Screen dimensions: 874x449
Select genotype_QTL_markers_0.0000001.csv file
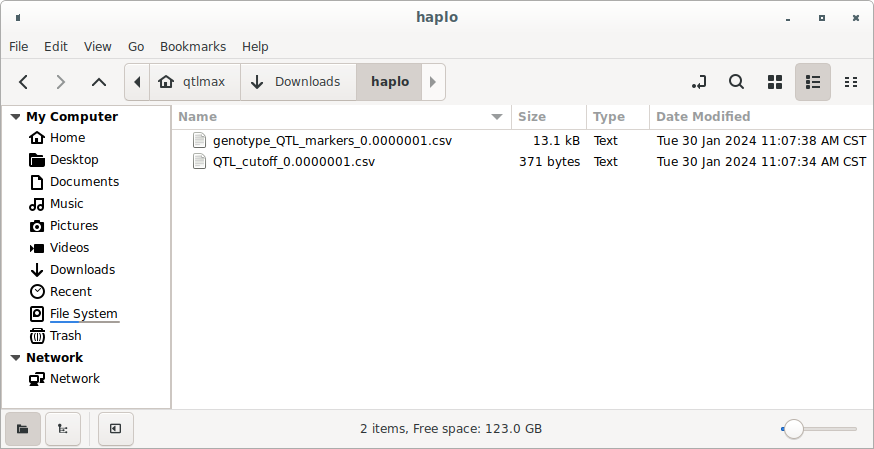[332, 141]
